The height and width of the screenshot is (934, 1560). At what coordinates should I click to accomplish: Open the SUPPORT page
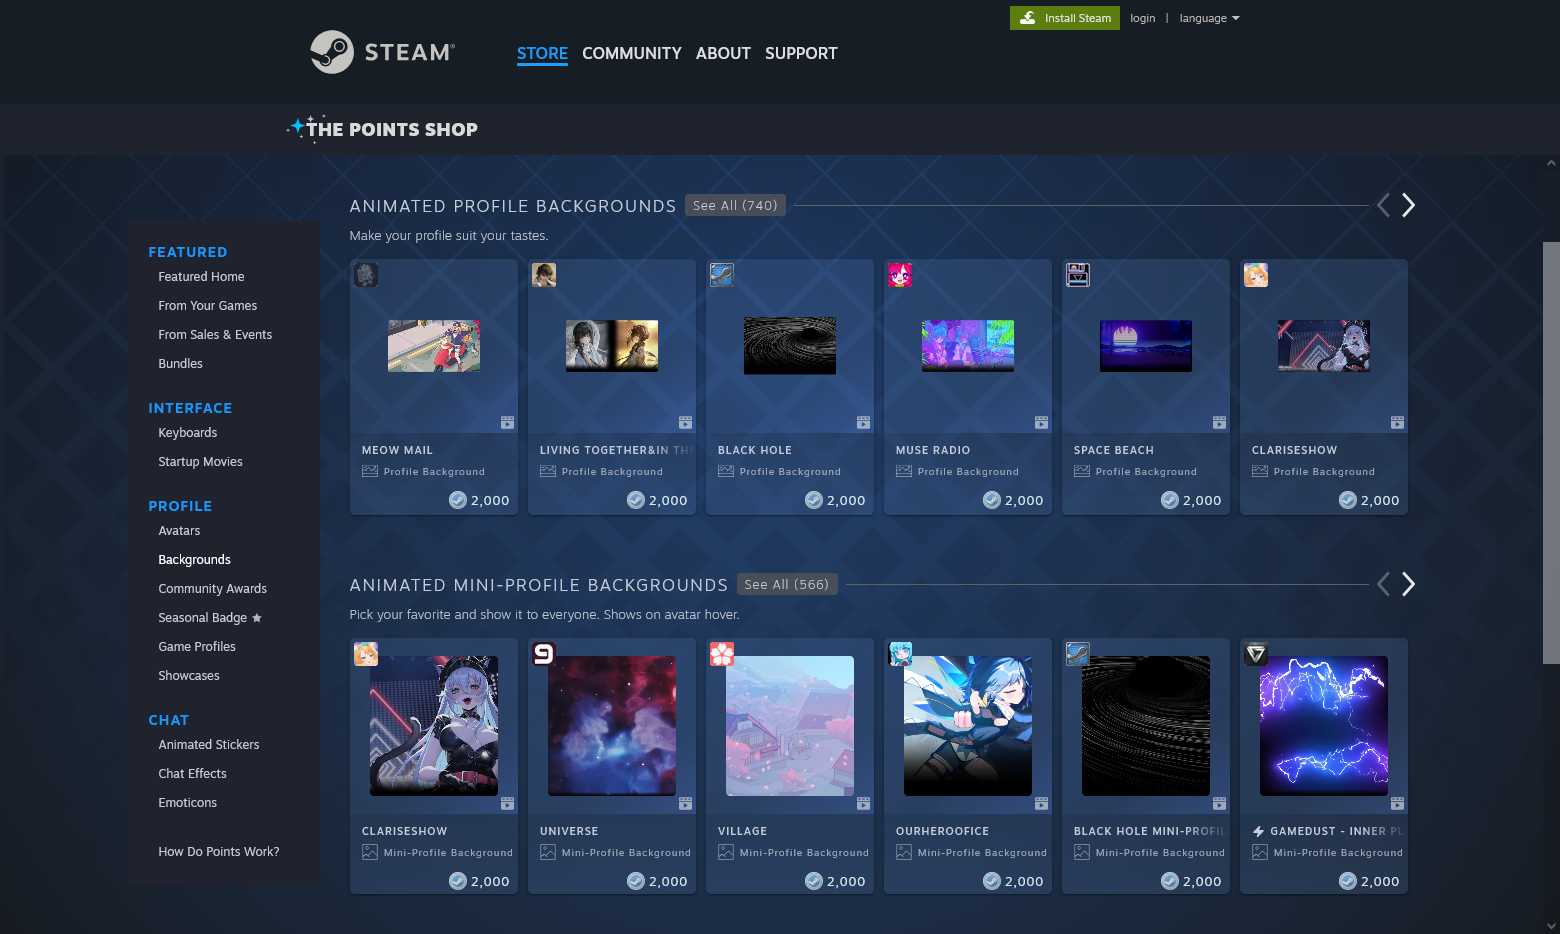click(801, 53)
